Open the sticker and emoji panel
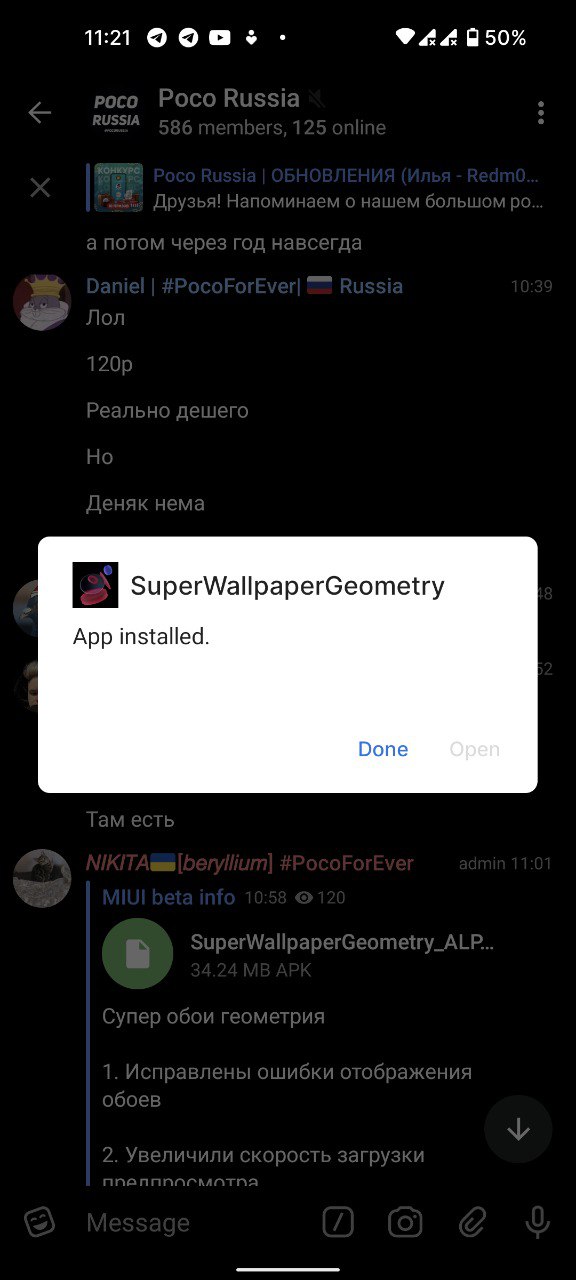This screenshot has width=576, height=1280. (x=39, y=1222)
